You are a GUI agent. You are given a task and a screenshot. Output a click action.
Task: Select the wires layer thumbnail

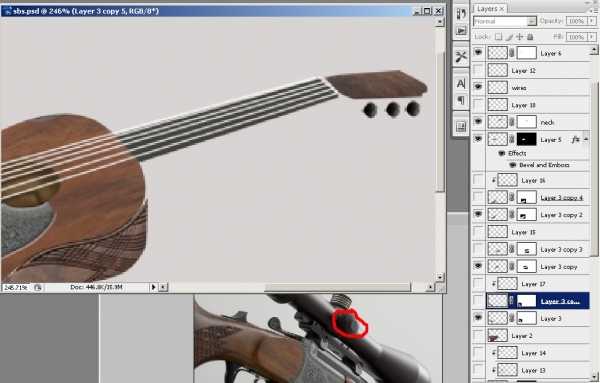[497, 88]
